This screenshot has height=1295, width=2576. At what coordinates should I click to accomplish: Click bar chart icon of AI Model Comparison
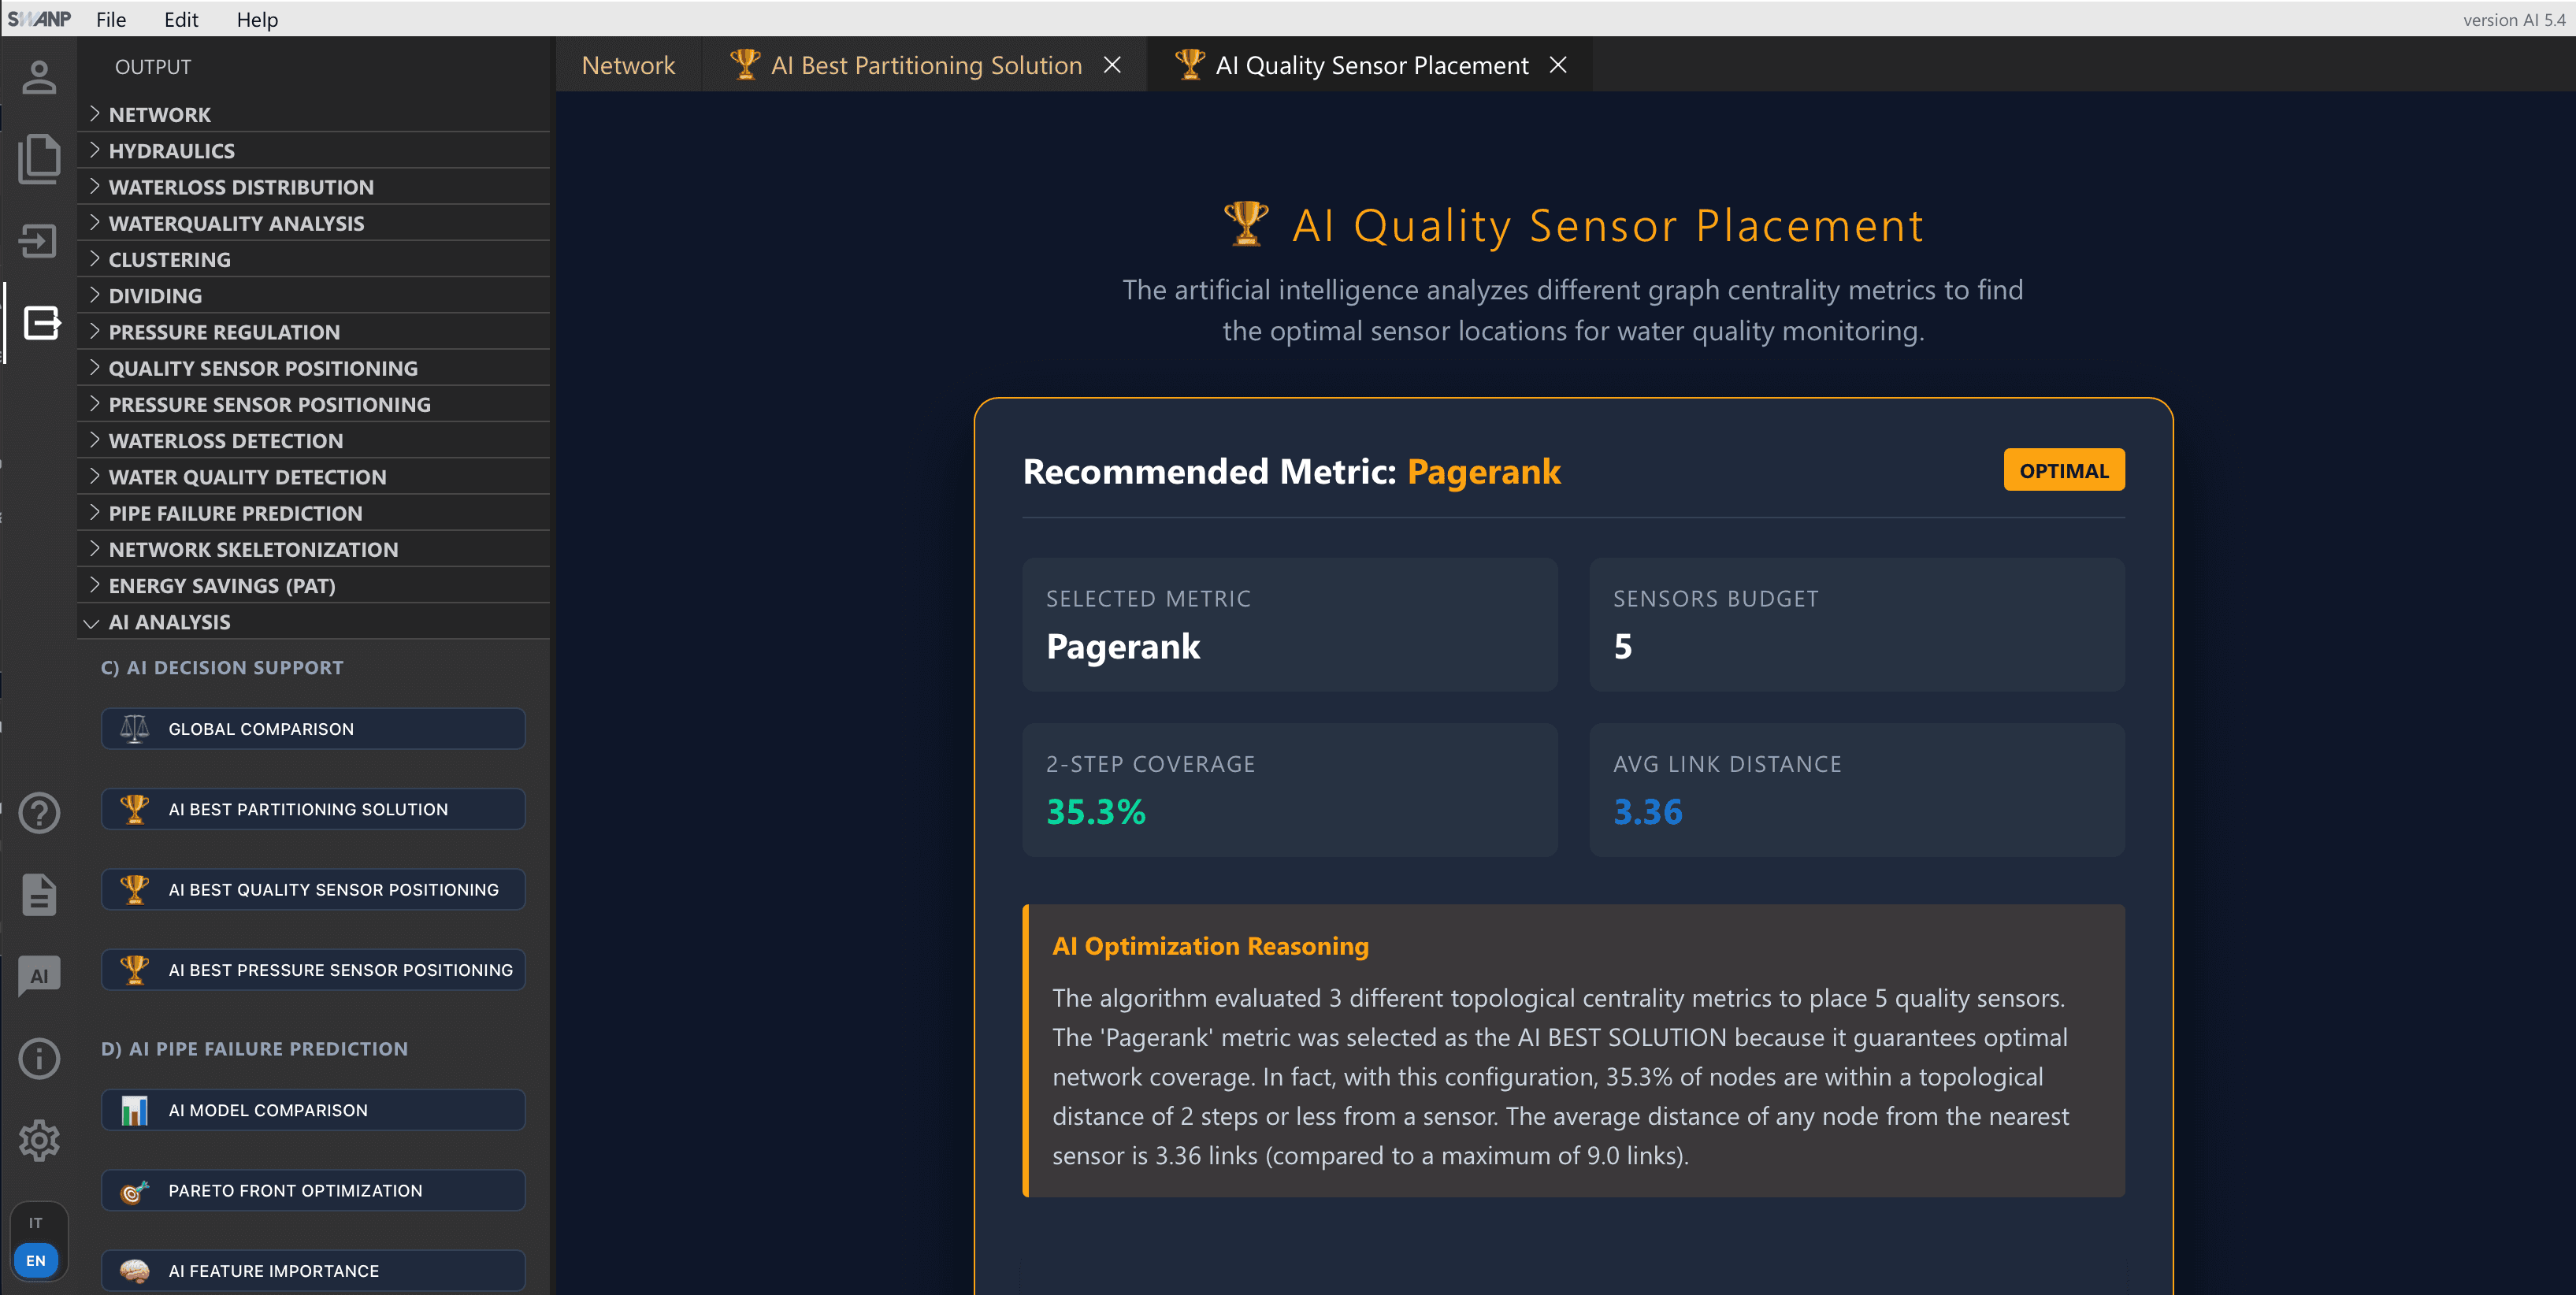[134, 1110]
